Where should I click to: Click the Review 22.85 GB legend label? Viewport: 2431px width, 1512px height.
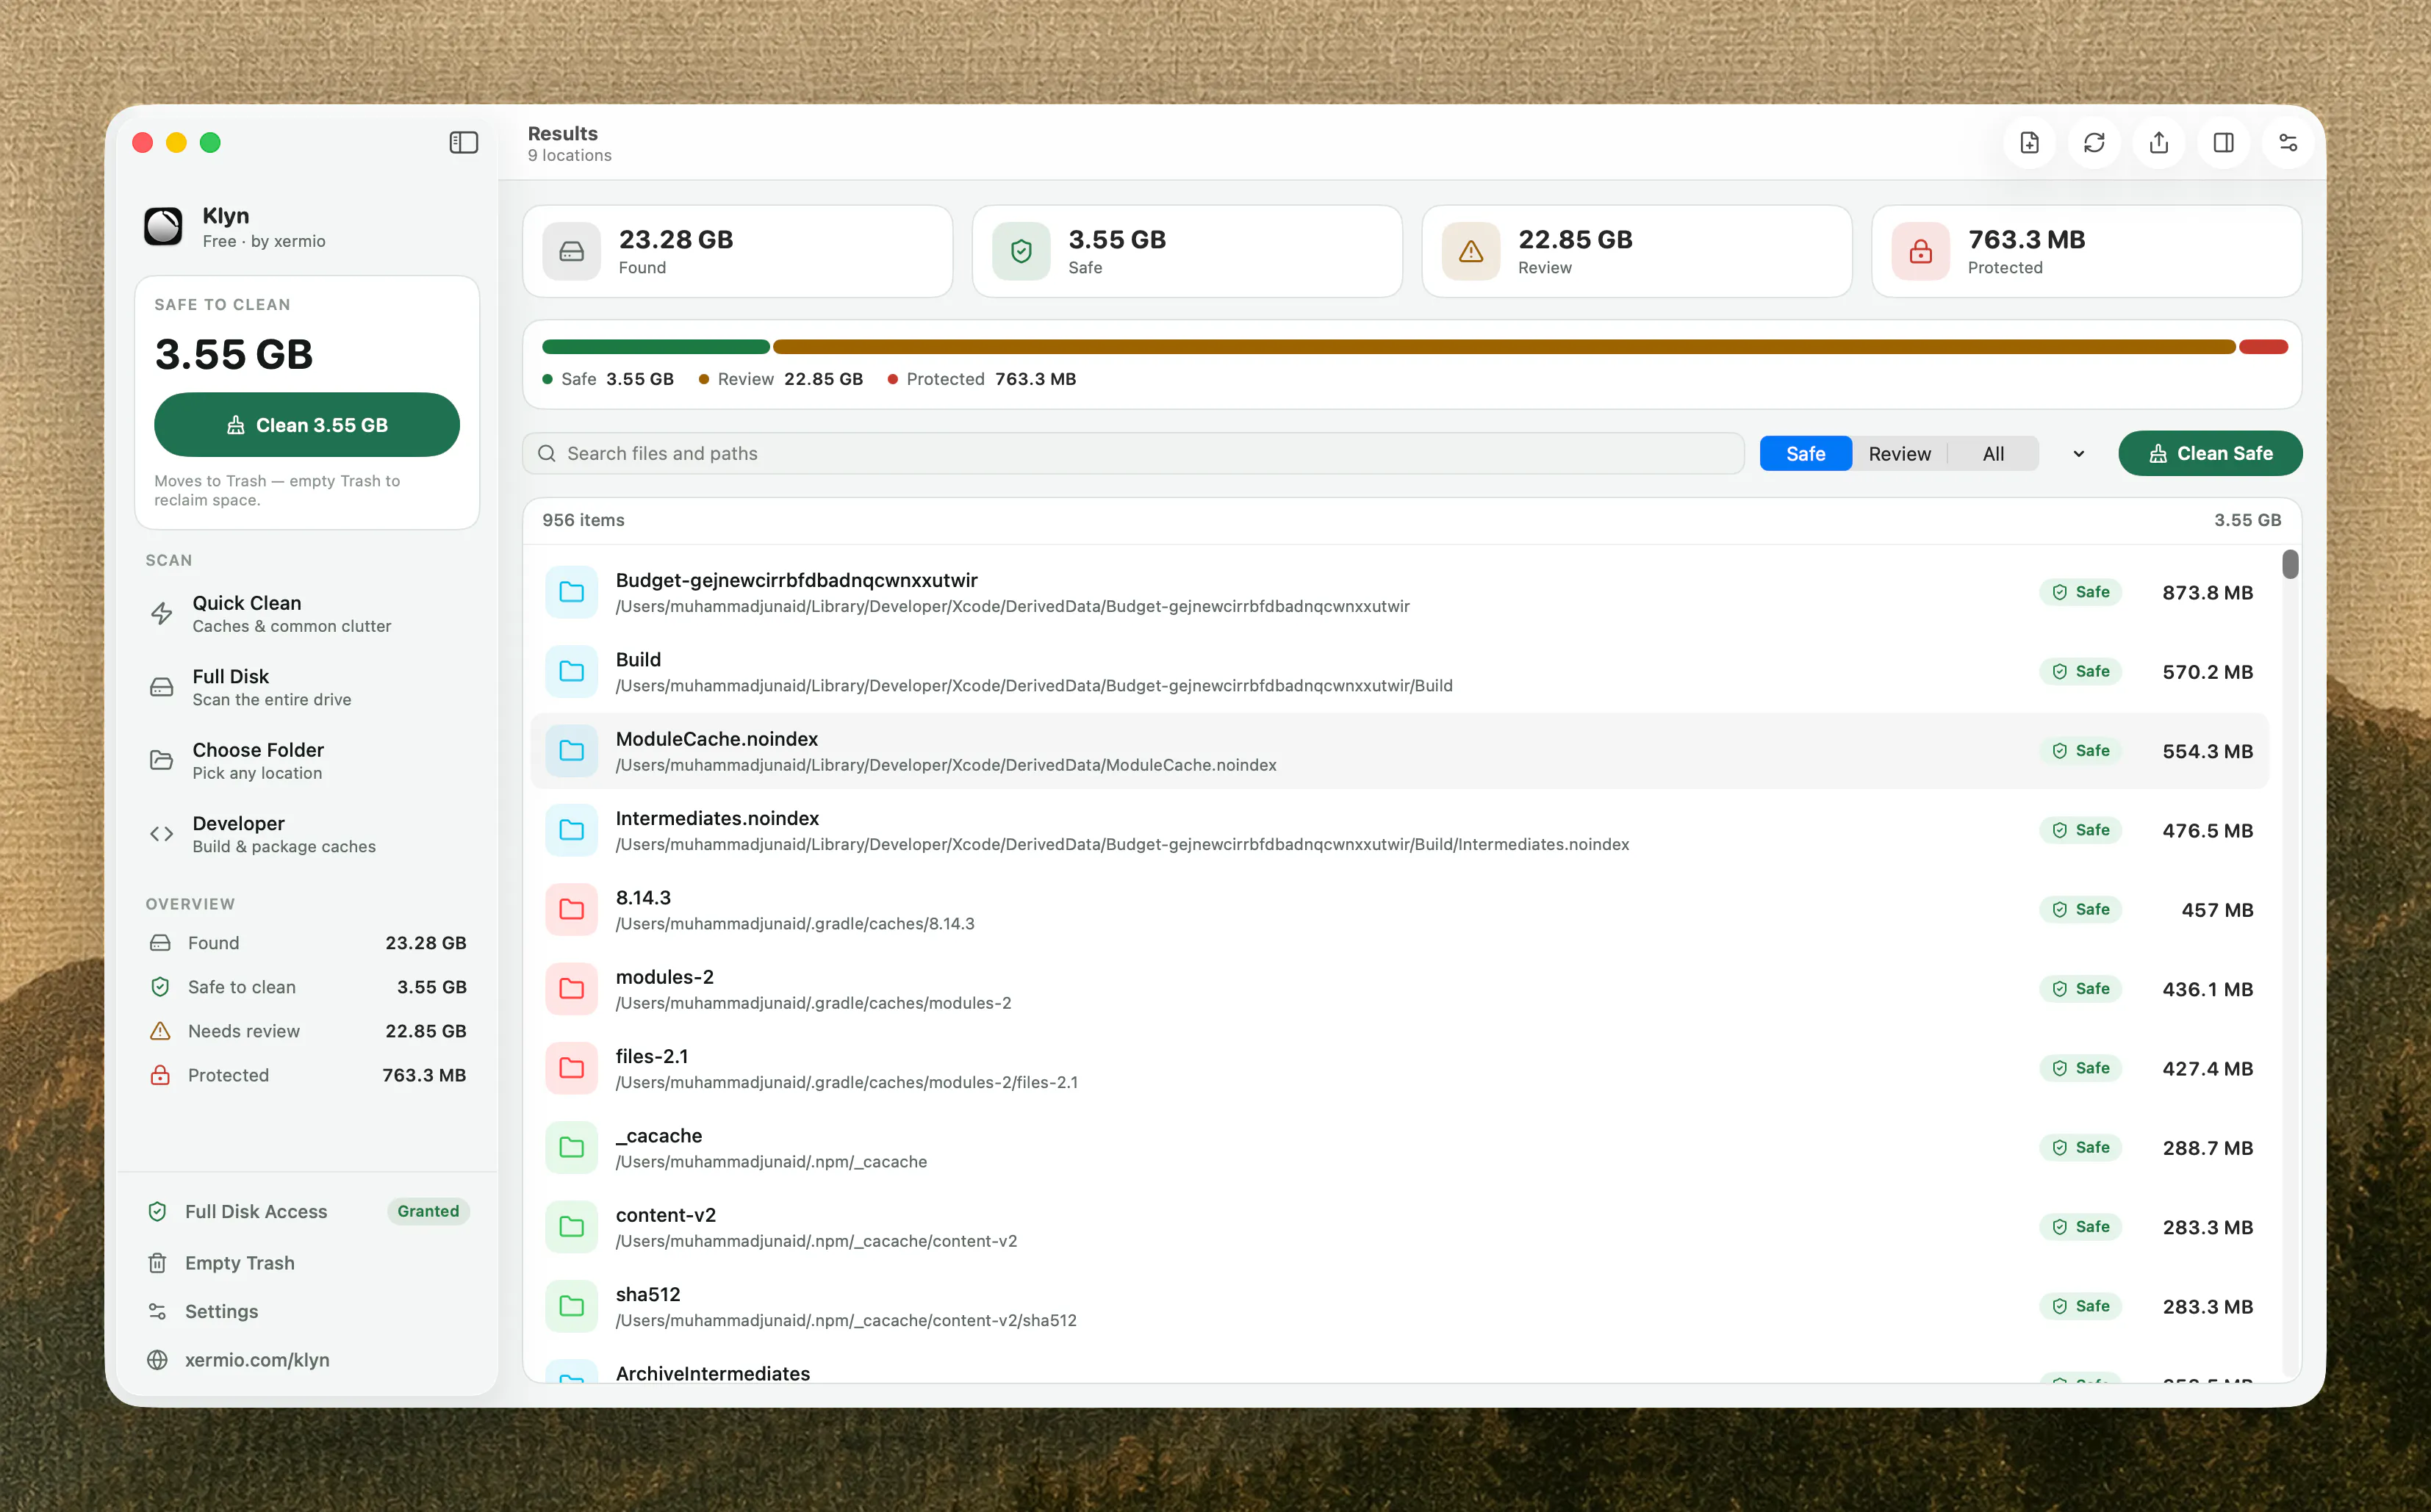[780, 379]
